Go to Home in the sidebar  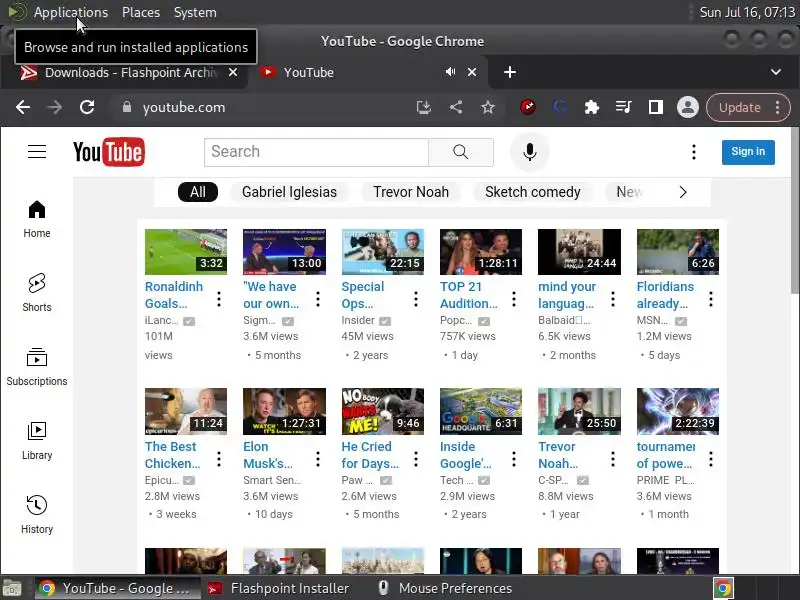[37, 219]
